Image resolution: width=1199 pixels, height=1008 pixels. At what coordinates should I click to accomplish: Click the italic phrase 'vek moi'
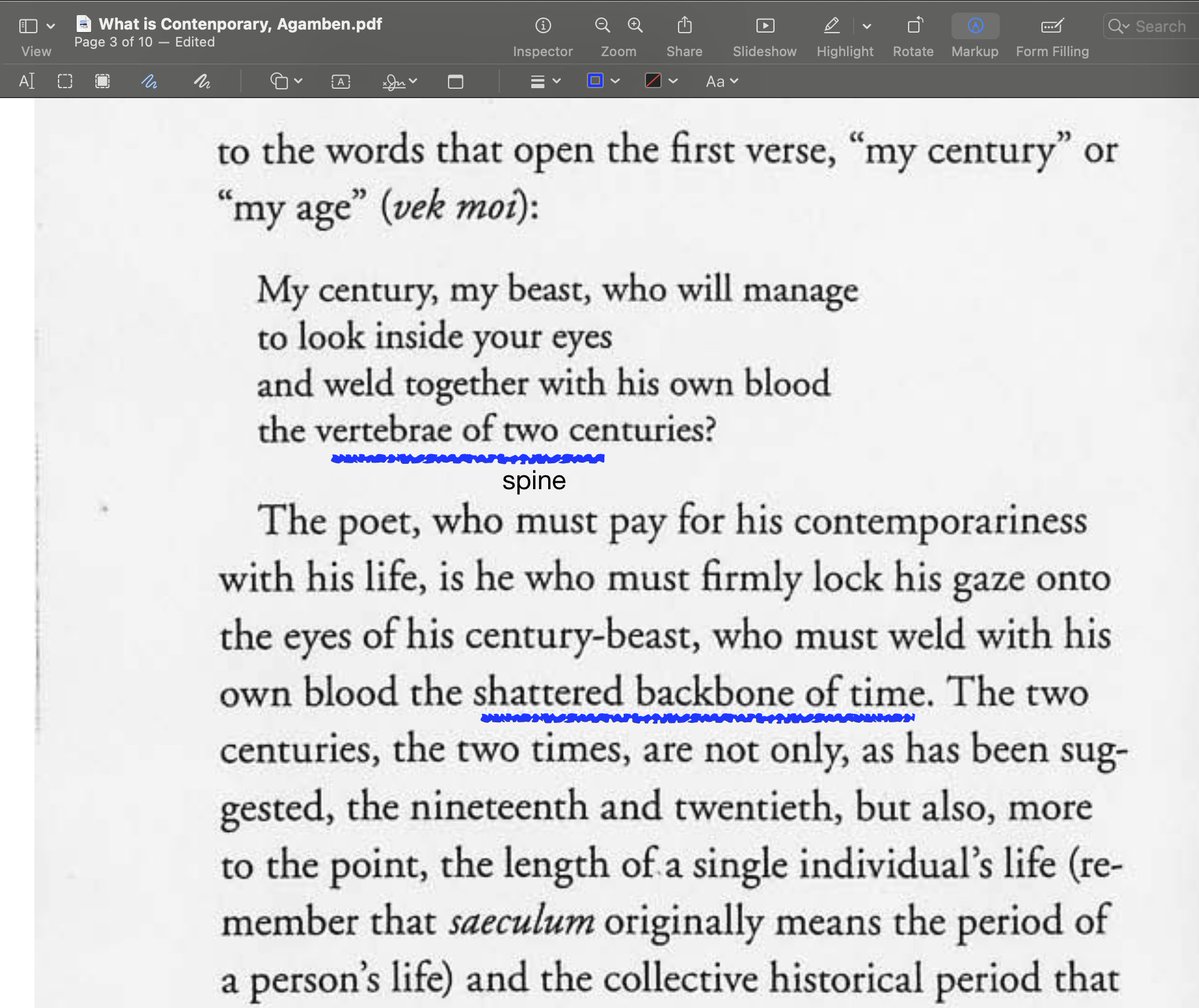[457, 206]
